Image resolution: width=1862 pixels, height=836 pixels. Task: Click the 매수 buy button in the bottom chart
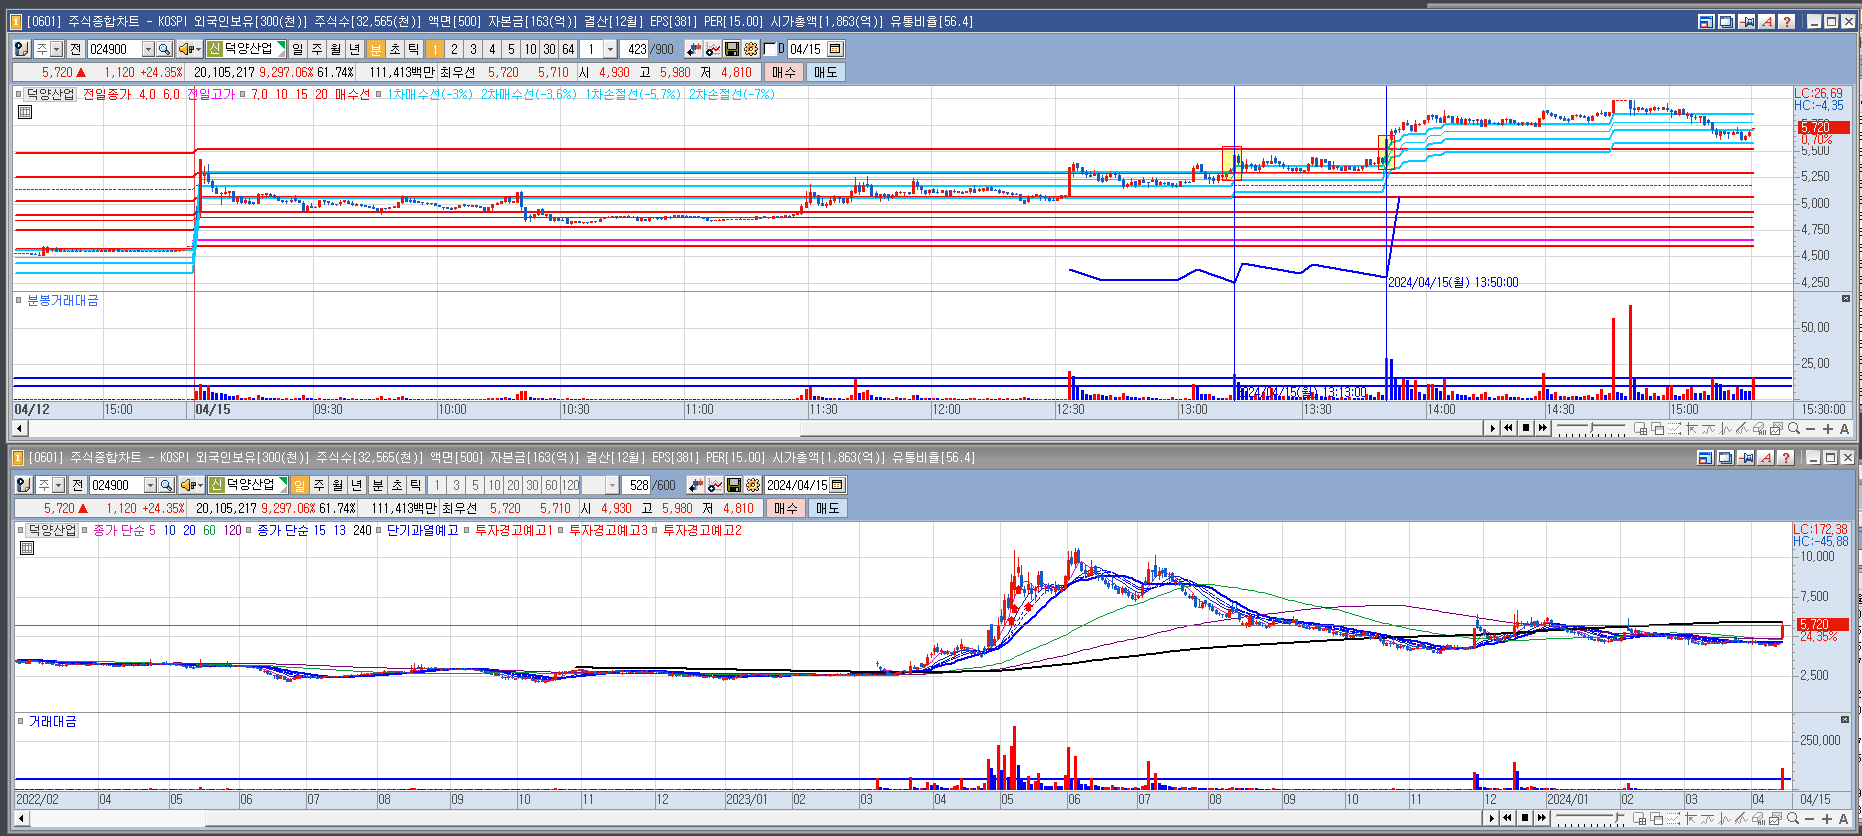[x=786, y=508]
